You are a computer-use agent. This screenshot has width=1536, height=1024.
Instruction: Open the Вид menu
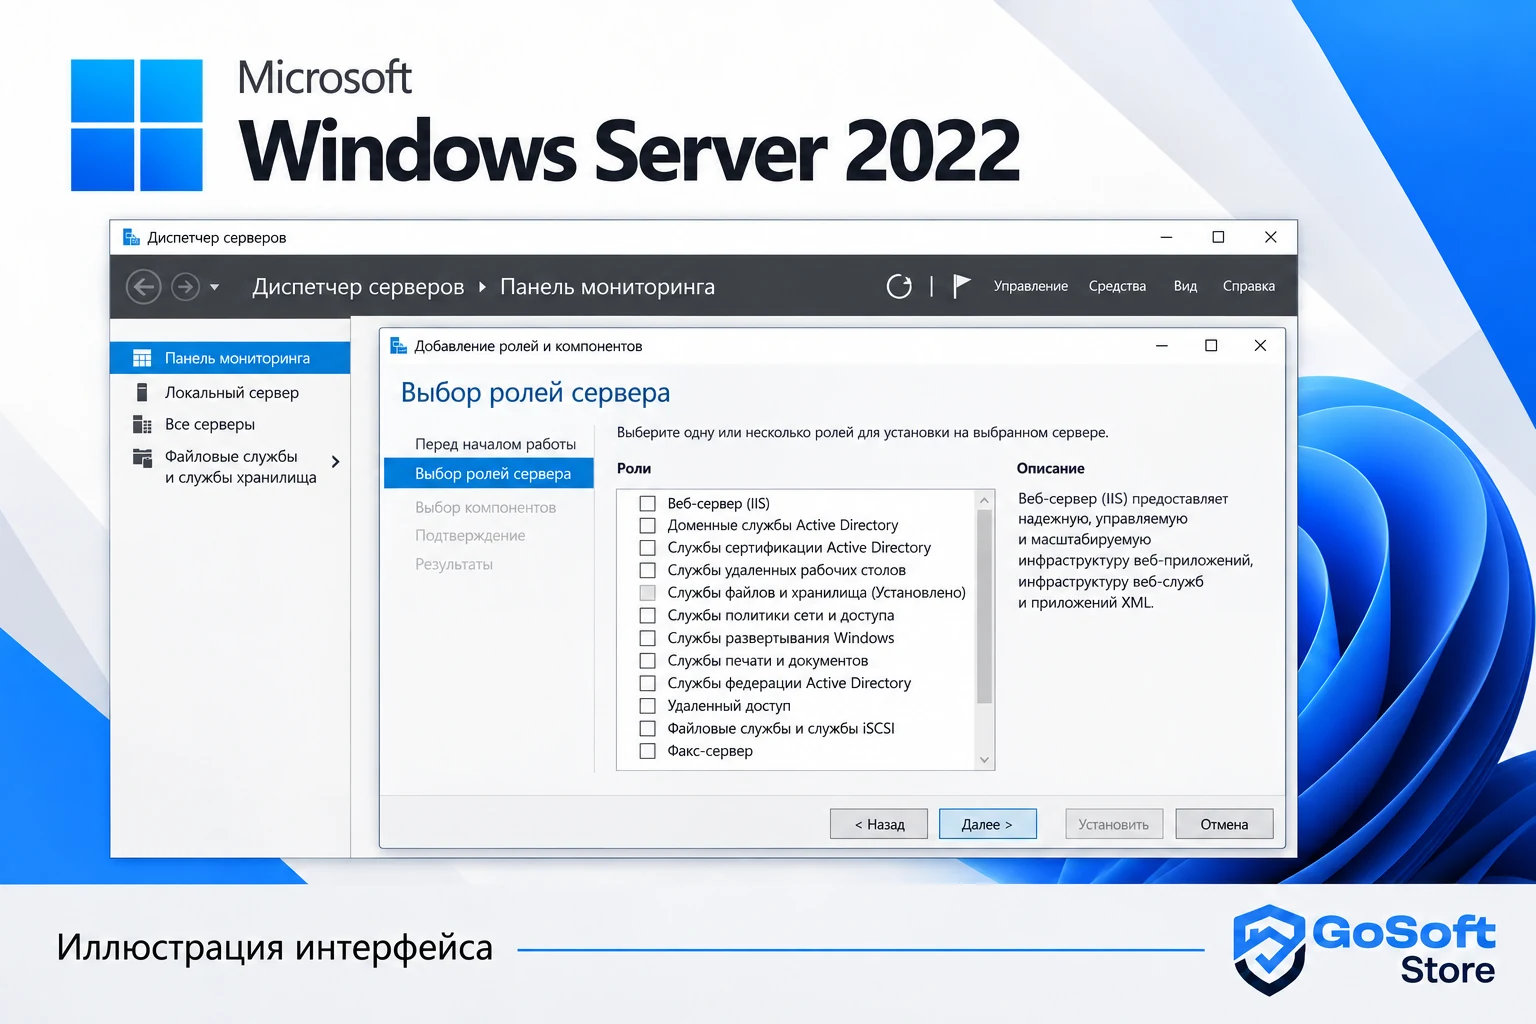point(1185,286)
